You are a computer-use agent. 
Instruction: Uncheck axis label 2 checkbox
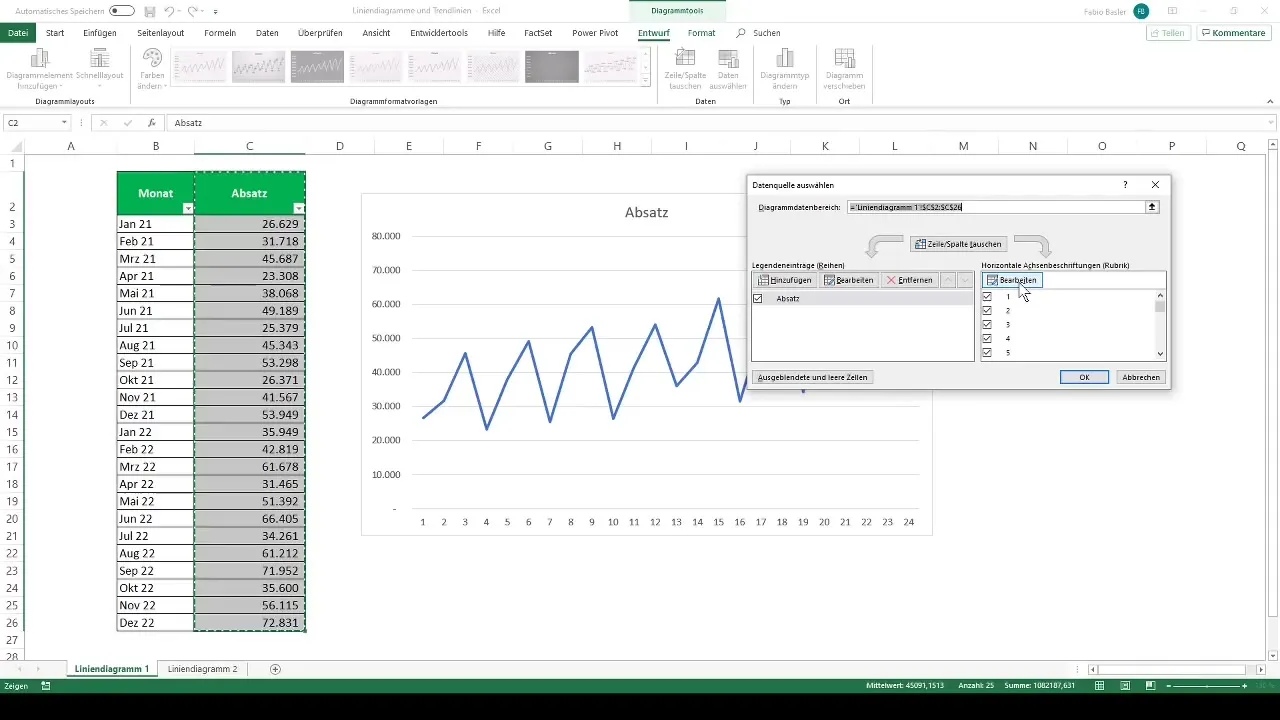coord(987,311)
